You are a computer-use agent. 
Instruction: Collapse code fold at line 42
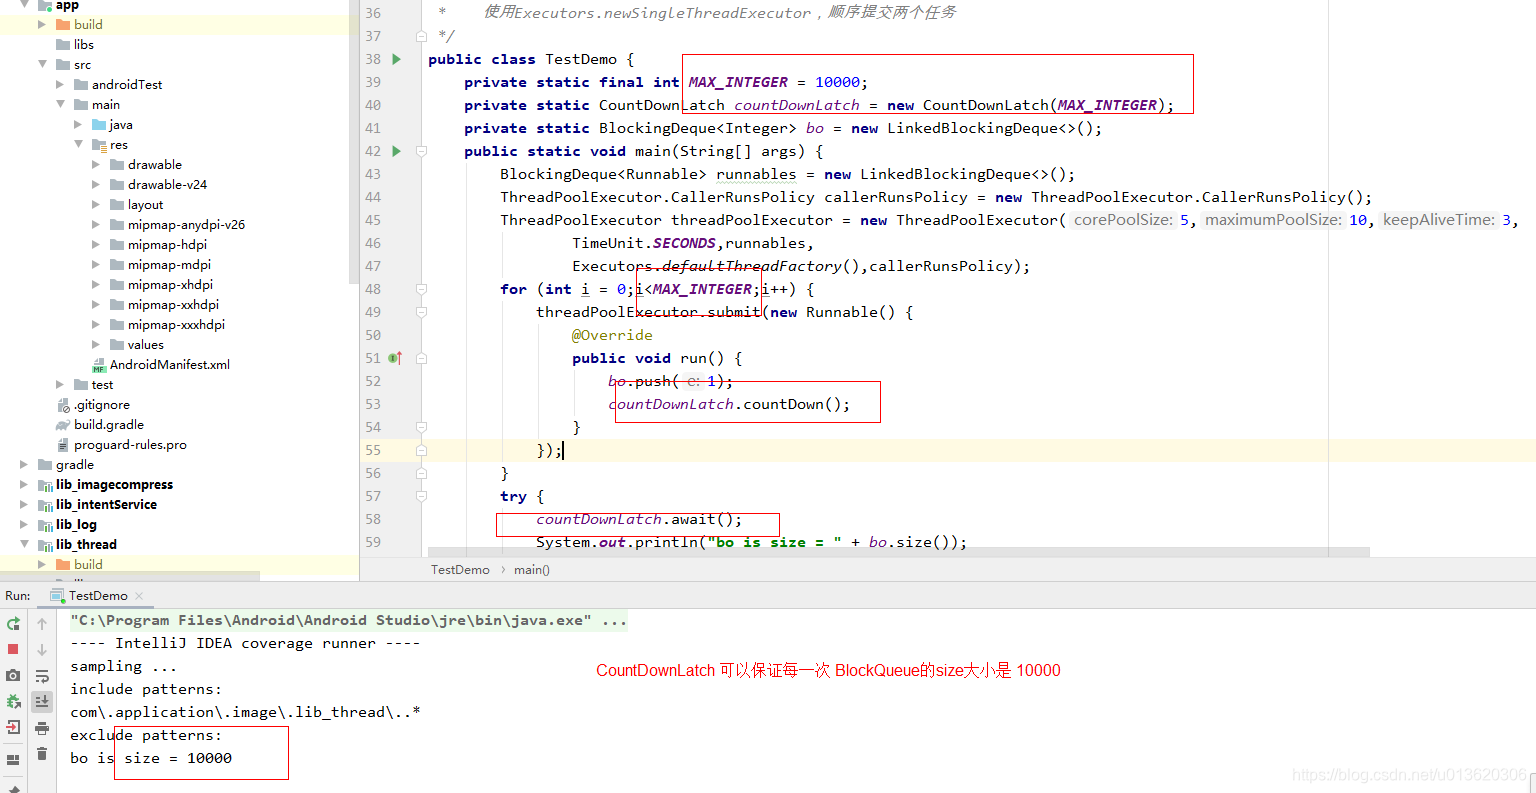point(421,152)
